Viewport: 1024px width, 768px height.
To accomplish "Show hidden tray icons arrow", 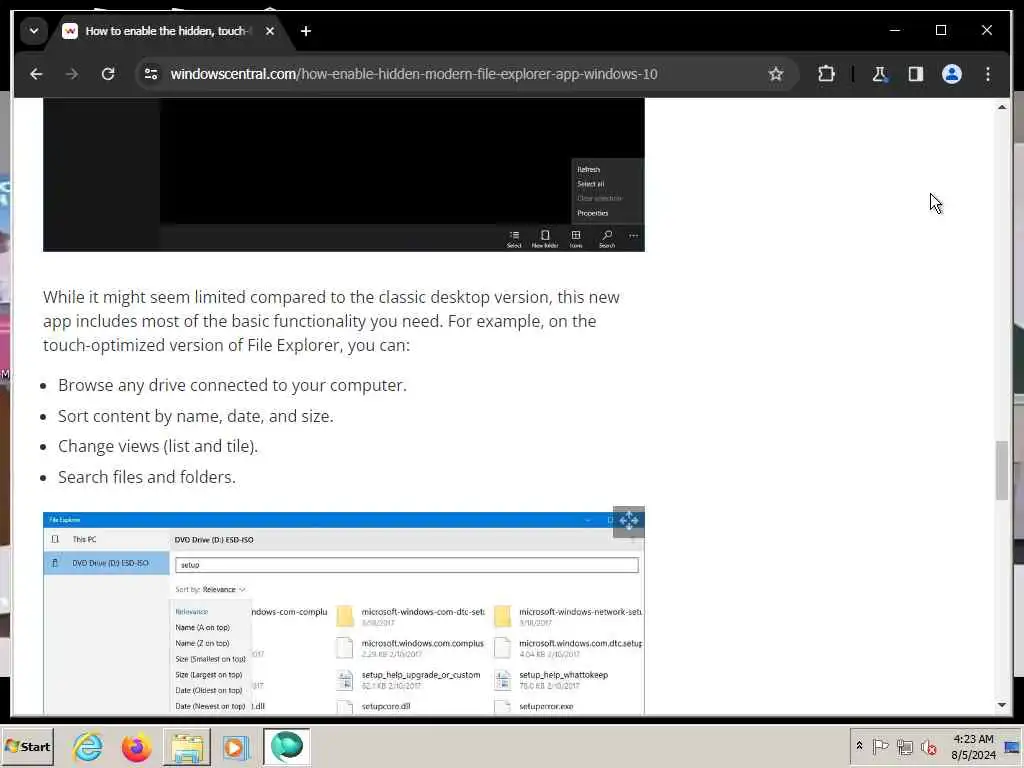I will coord(859,746).
